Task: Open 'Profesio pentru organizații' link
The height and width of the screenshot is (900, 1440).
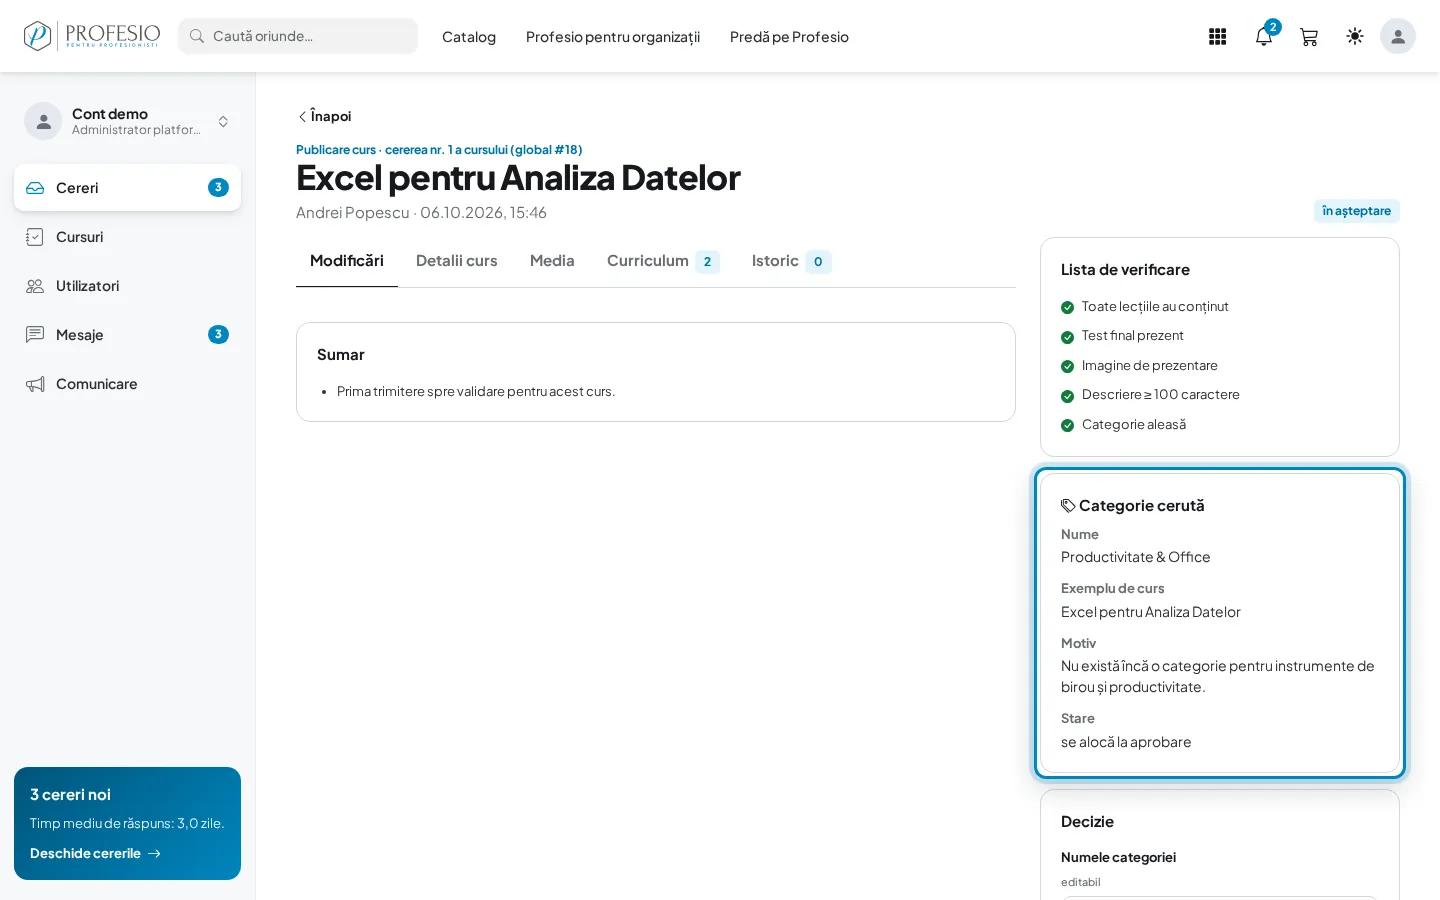Action: 613,37
